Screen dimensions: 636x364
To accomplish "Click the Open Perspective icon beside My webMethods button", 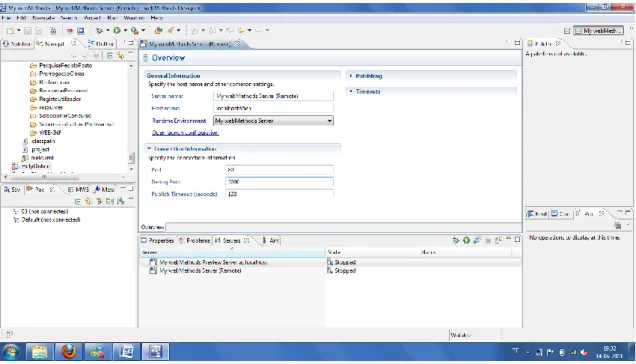I will click(x=567, y=31).
